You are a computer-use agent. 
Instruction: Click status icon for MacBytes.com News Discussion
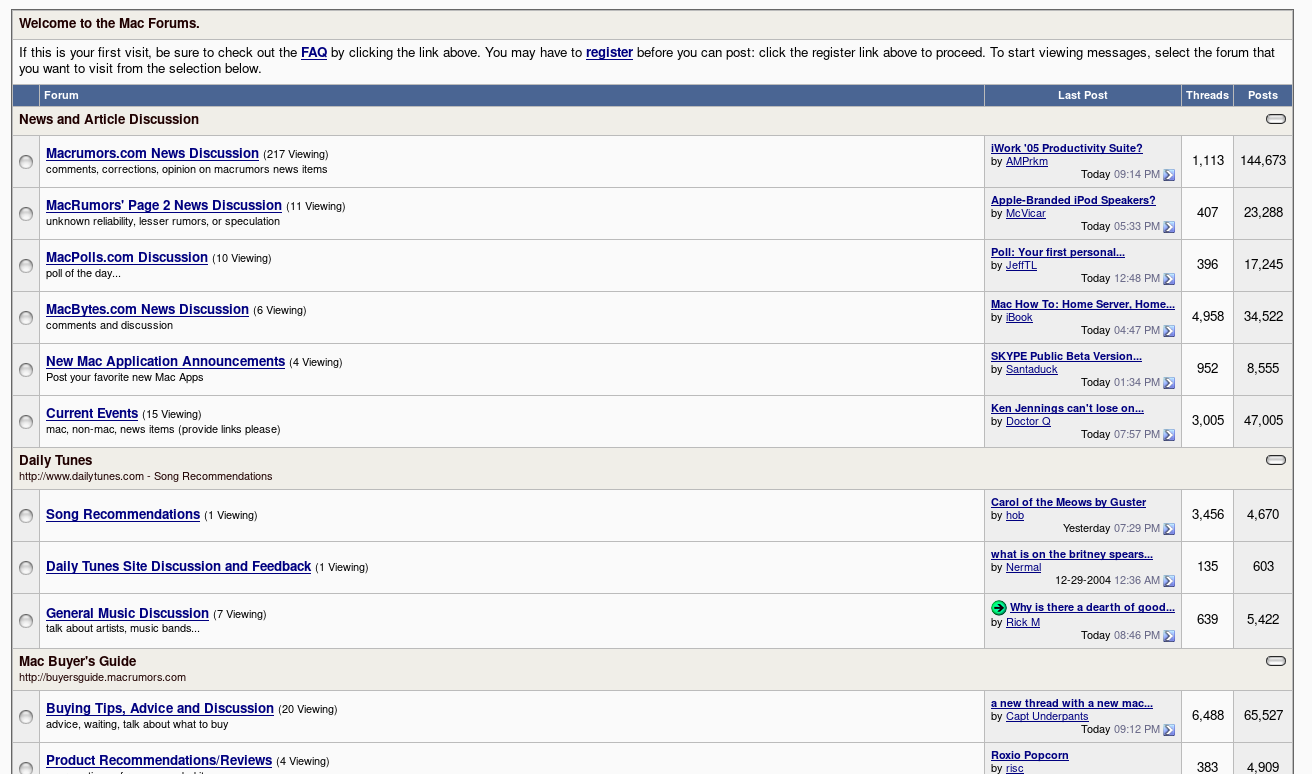[x=26, y=318]
